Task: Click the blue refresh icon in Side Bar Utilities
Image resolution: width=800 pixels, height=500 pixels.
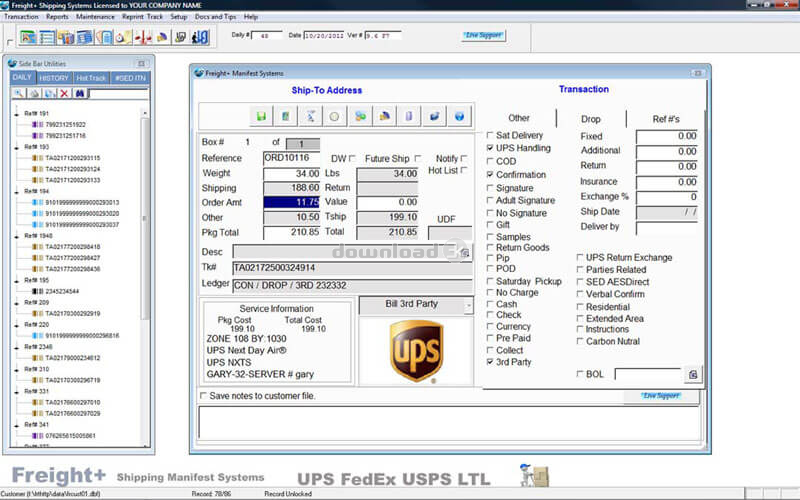Action: (x=49, y=93)
